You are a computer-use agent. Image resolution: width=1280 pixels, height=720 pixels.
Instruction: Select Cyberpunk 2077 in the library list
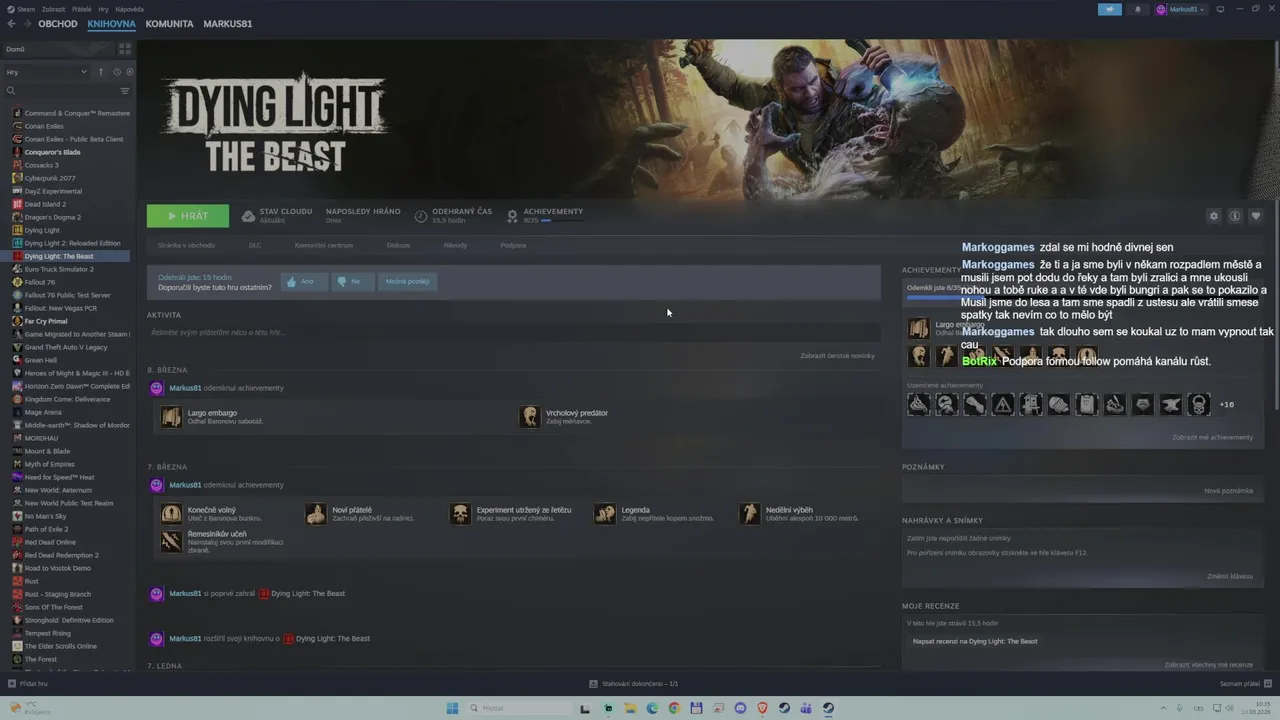coord(50,178)
